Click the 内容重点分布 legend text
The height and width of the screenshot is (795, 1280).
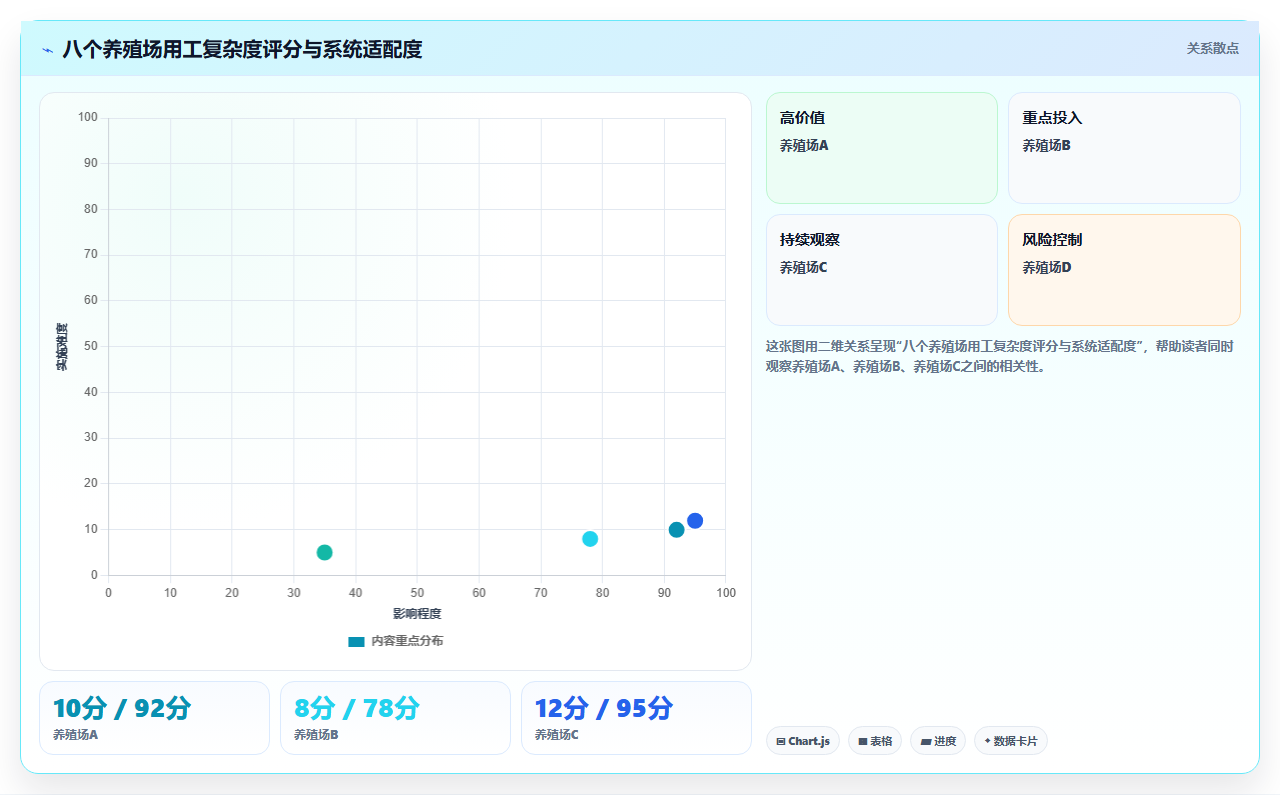[x=407, y=641]
